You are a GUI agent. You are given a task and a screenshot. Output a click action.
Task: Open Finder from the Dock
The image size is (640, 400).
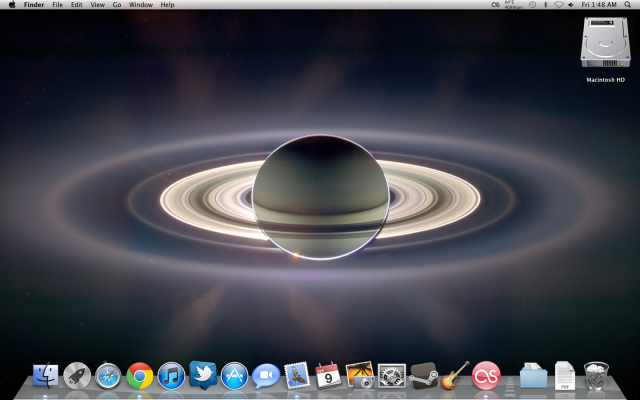(x=45, y=375)
